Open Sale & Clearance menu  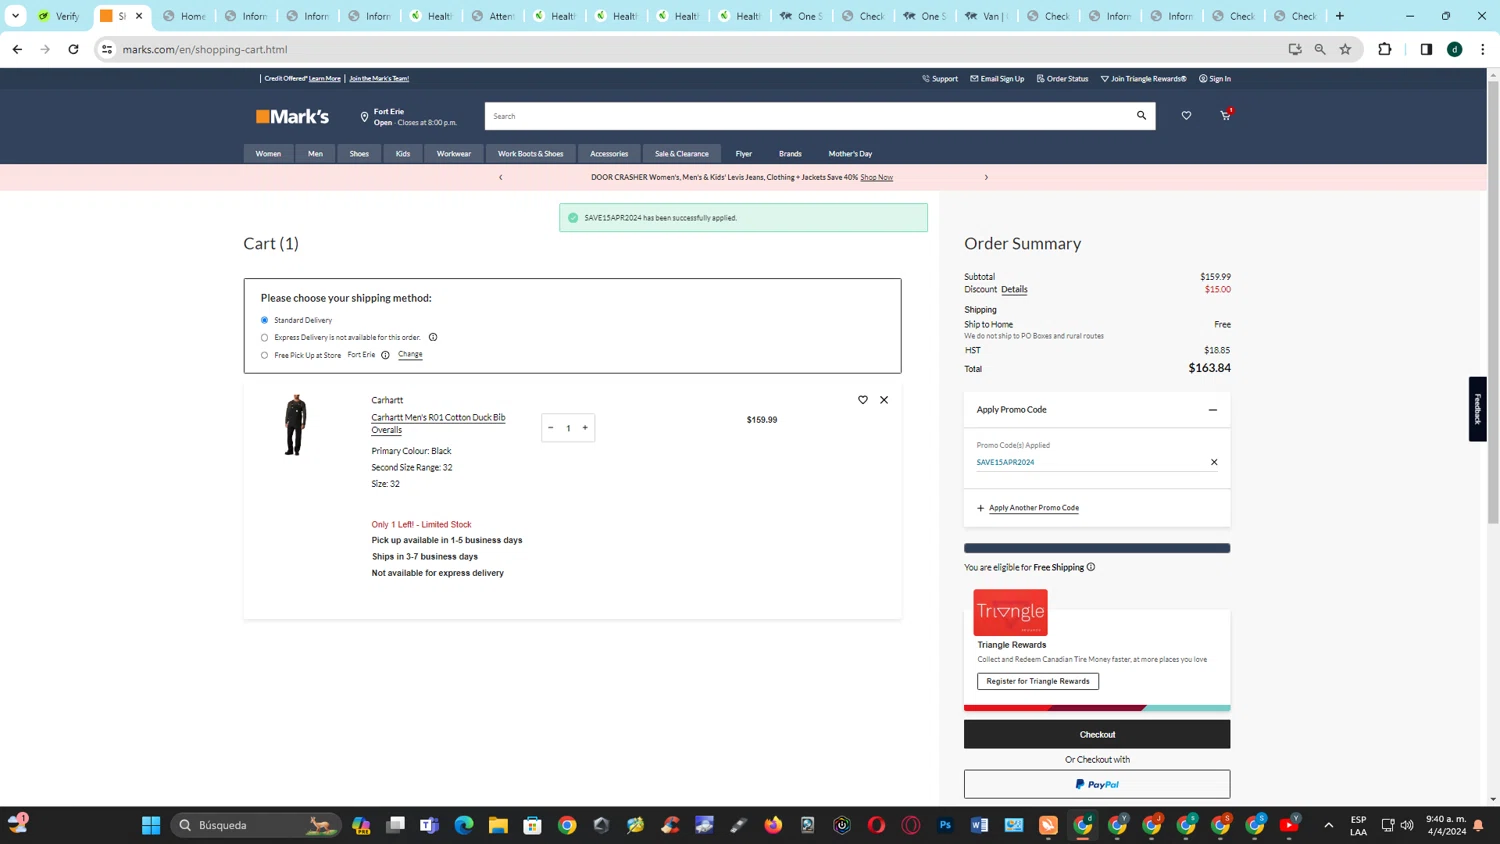(x=682, y=154)
